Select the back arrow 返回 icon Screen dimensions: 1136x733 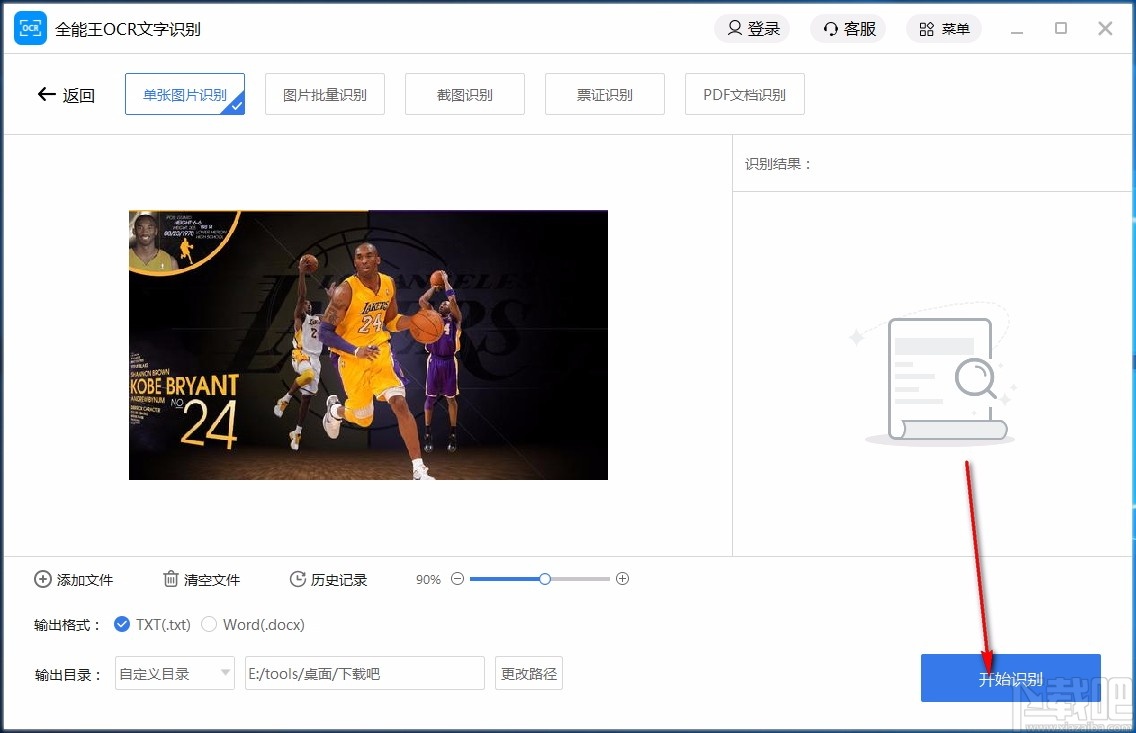46,93
